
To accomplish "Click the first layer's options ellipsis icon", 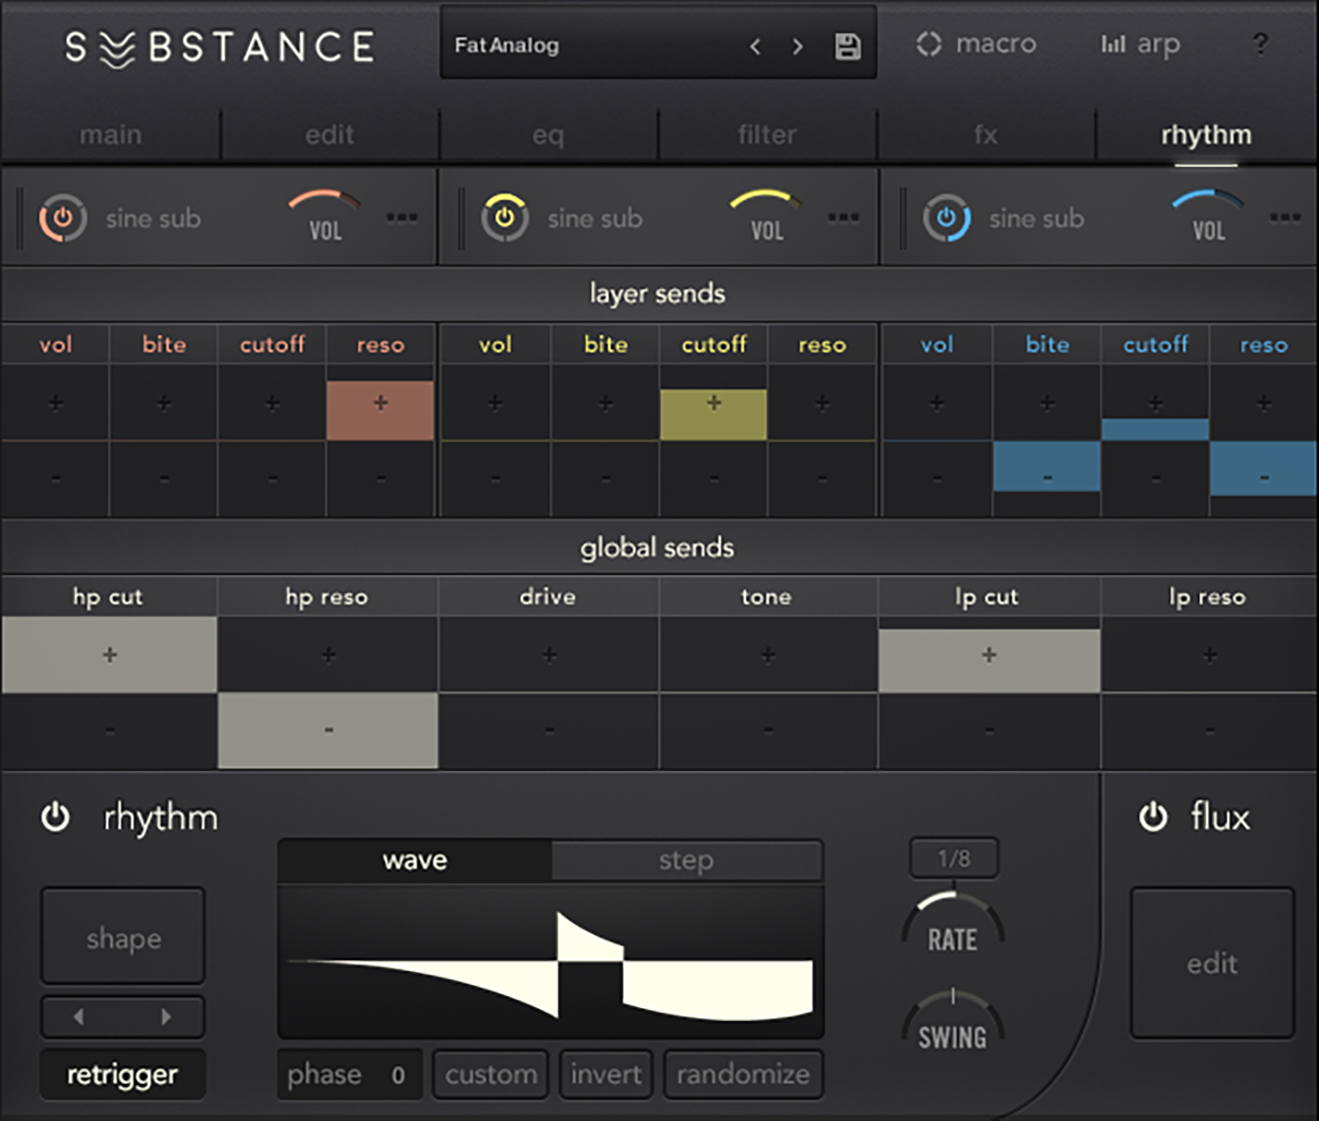I will click(402, 218).
